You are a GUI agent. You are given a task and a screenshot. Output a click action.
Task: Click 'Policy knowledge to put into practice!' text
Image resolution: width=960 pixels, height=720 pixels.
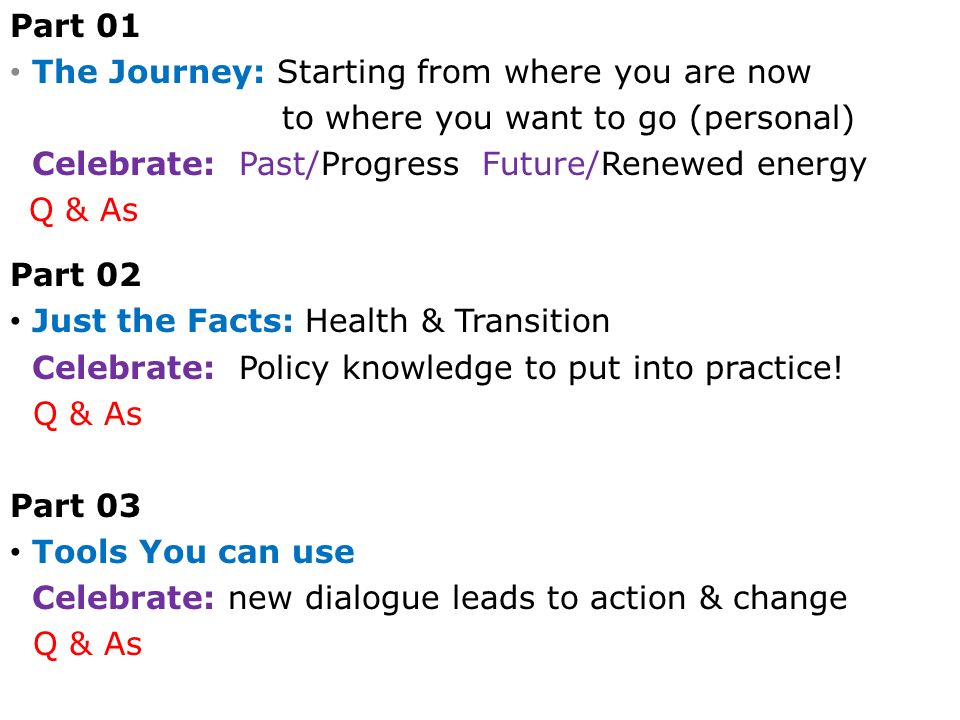tap(541, 369)
